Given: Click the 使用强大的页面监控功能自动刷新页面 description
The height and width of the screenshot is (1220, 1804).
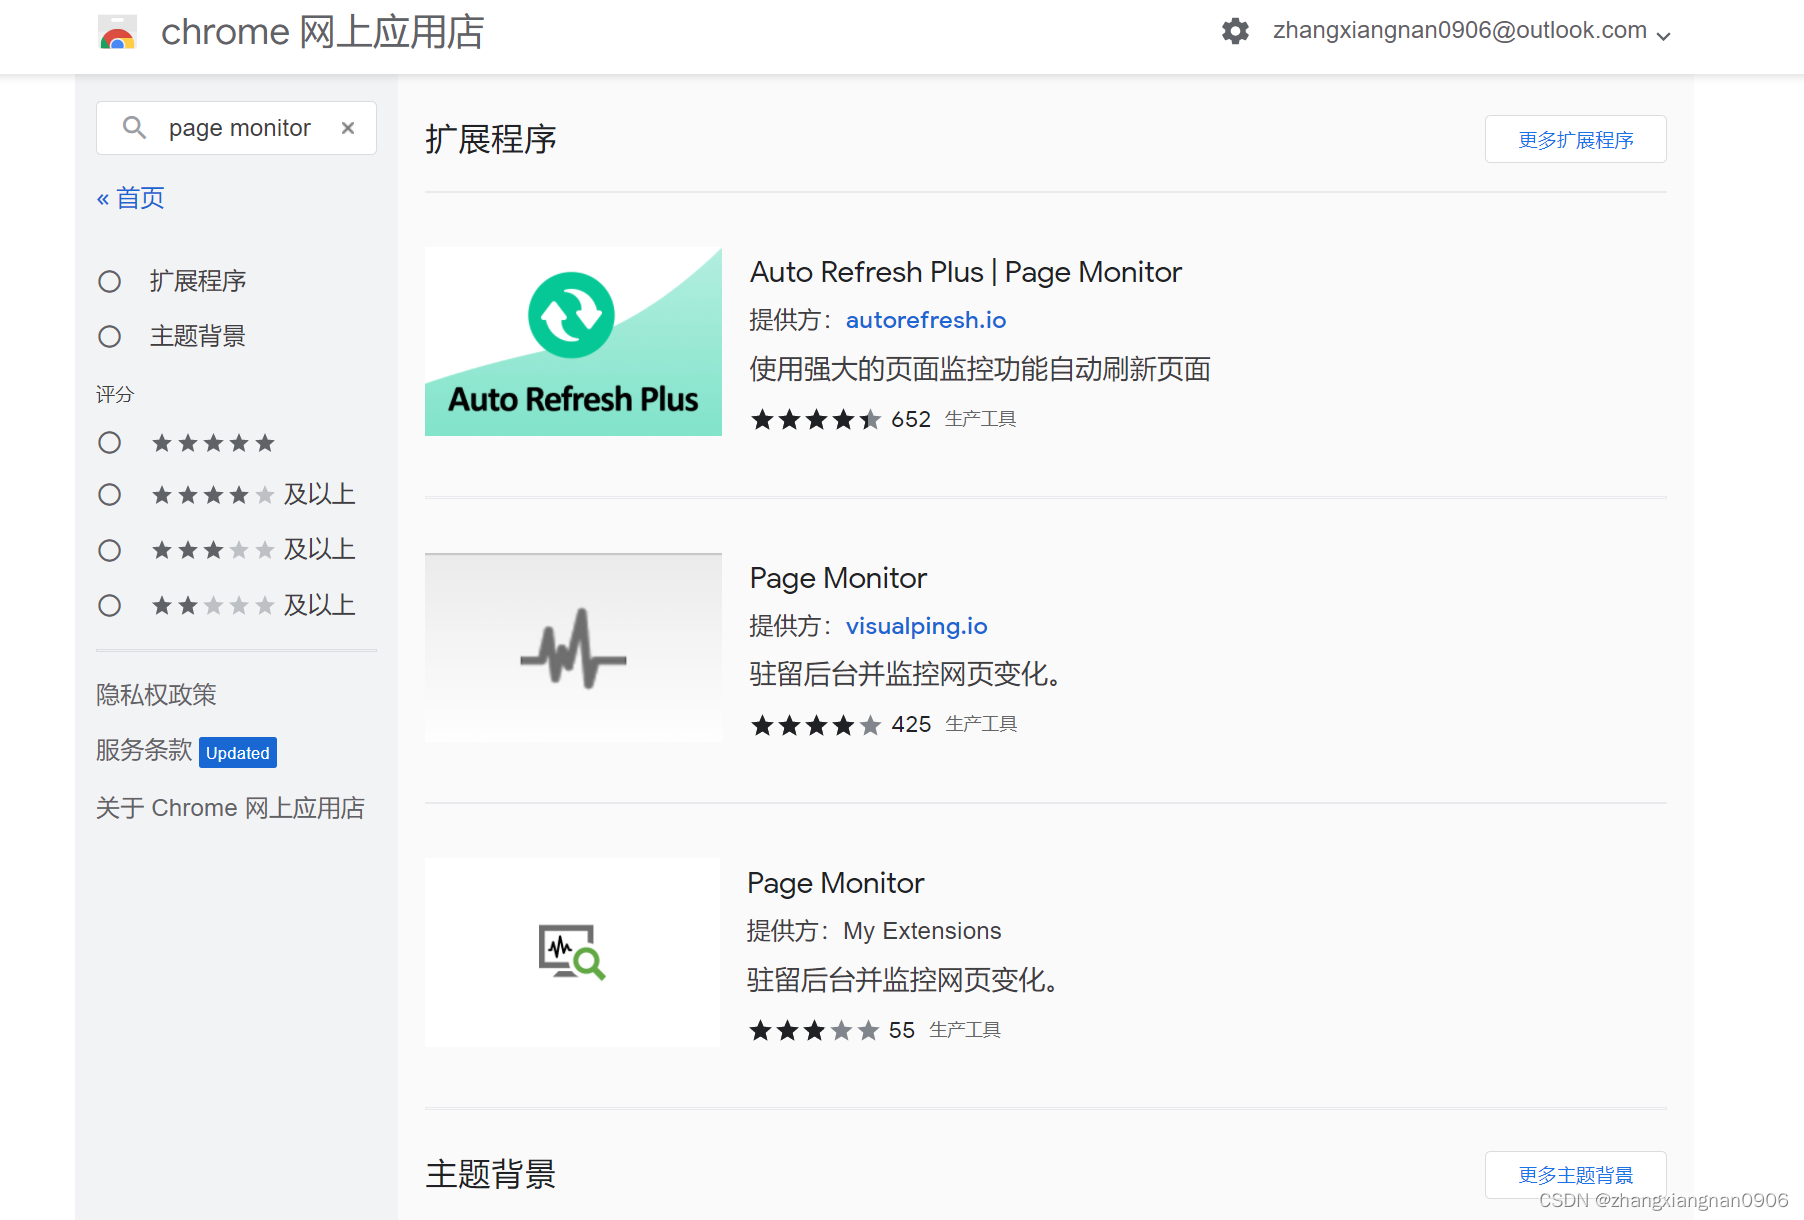Looking at the screenshot, I should 980,370.
